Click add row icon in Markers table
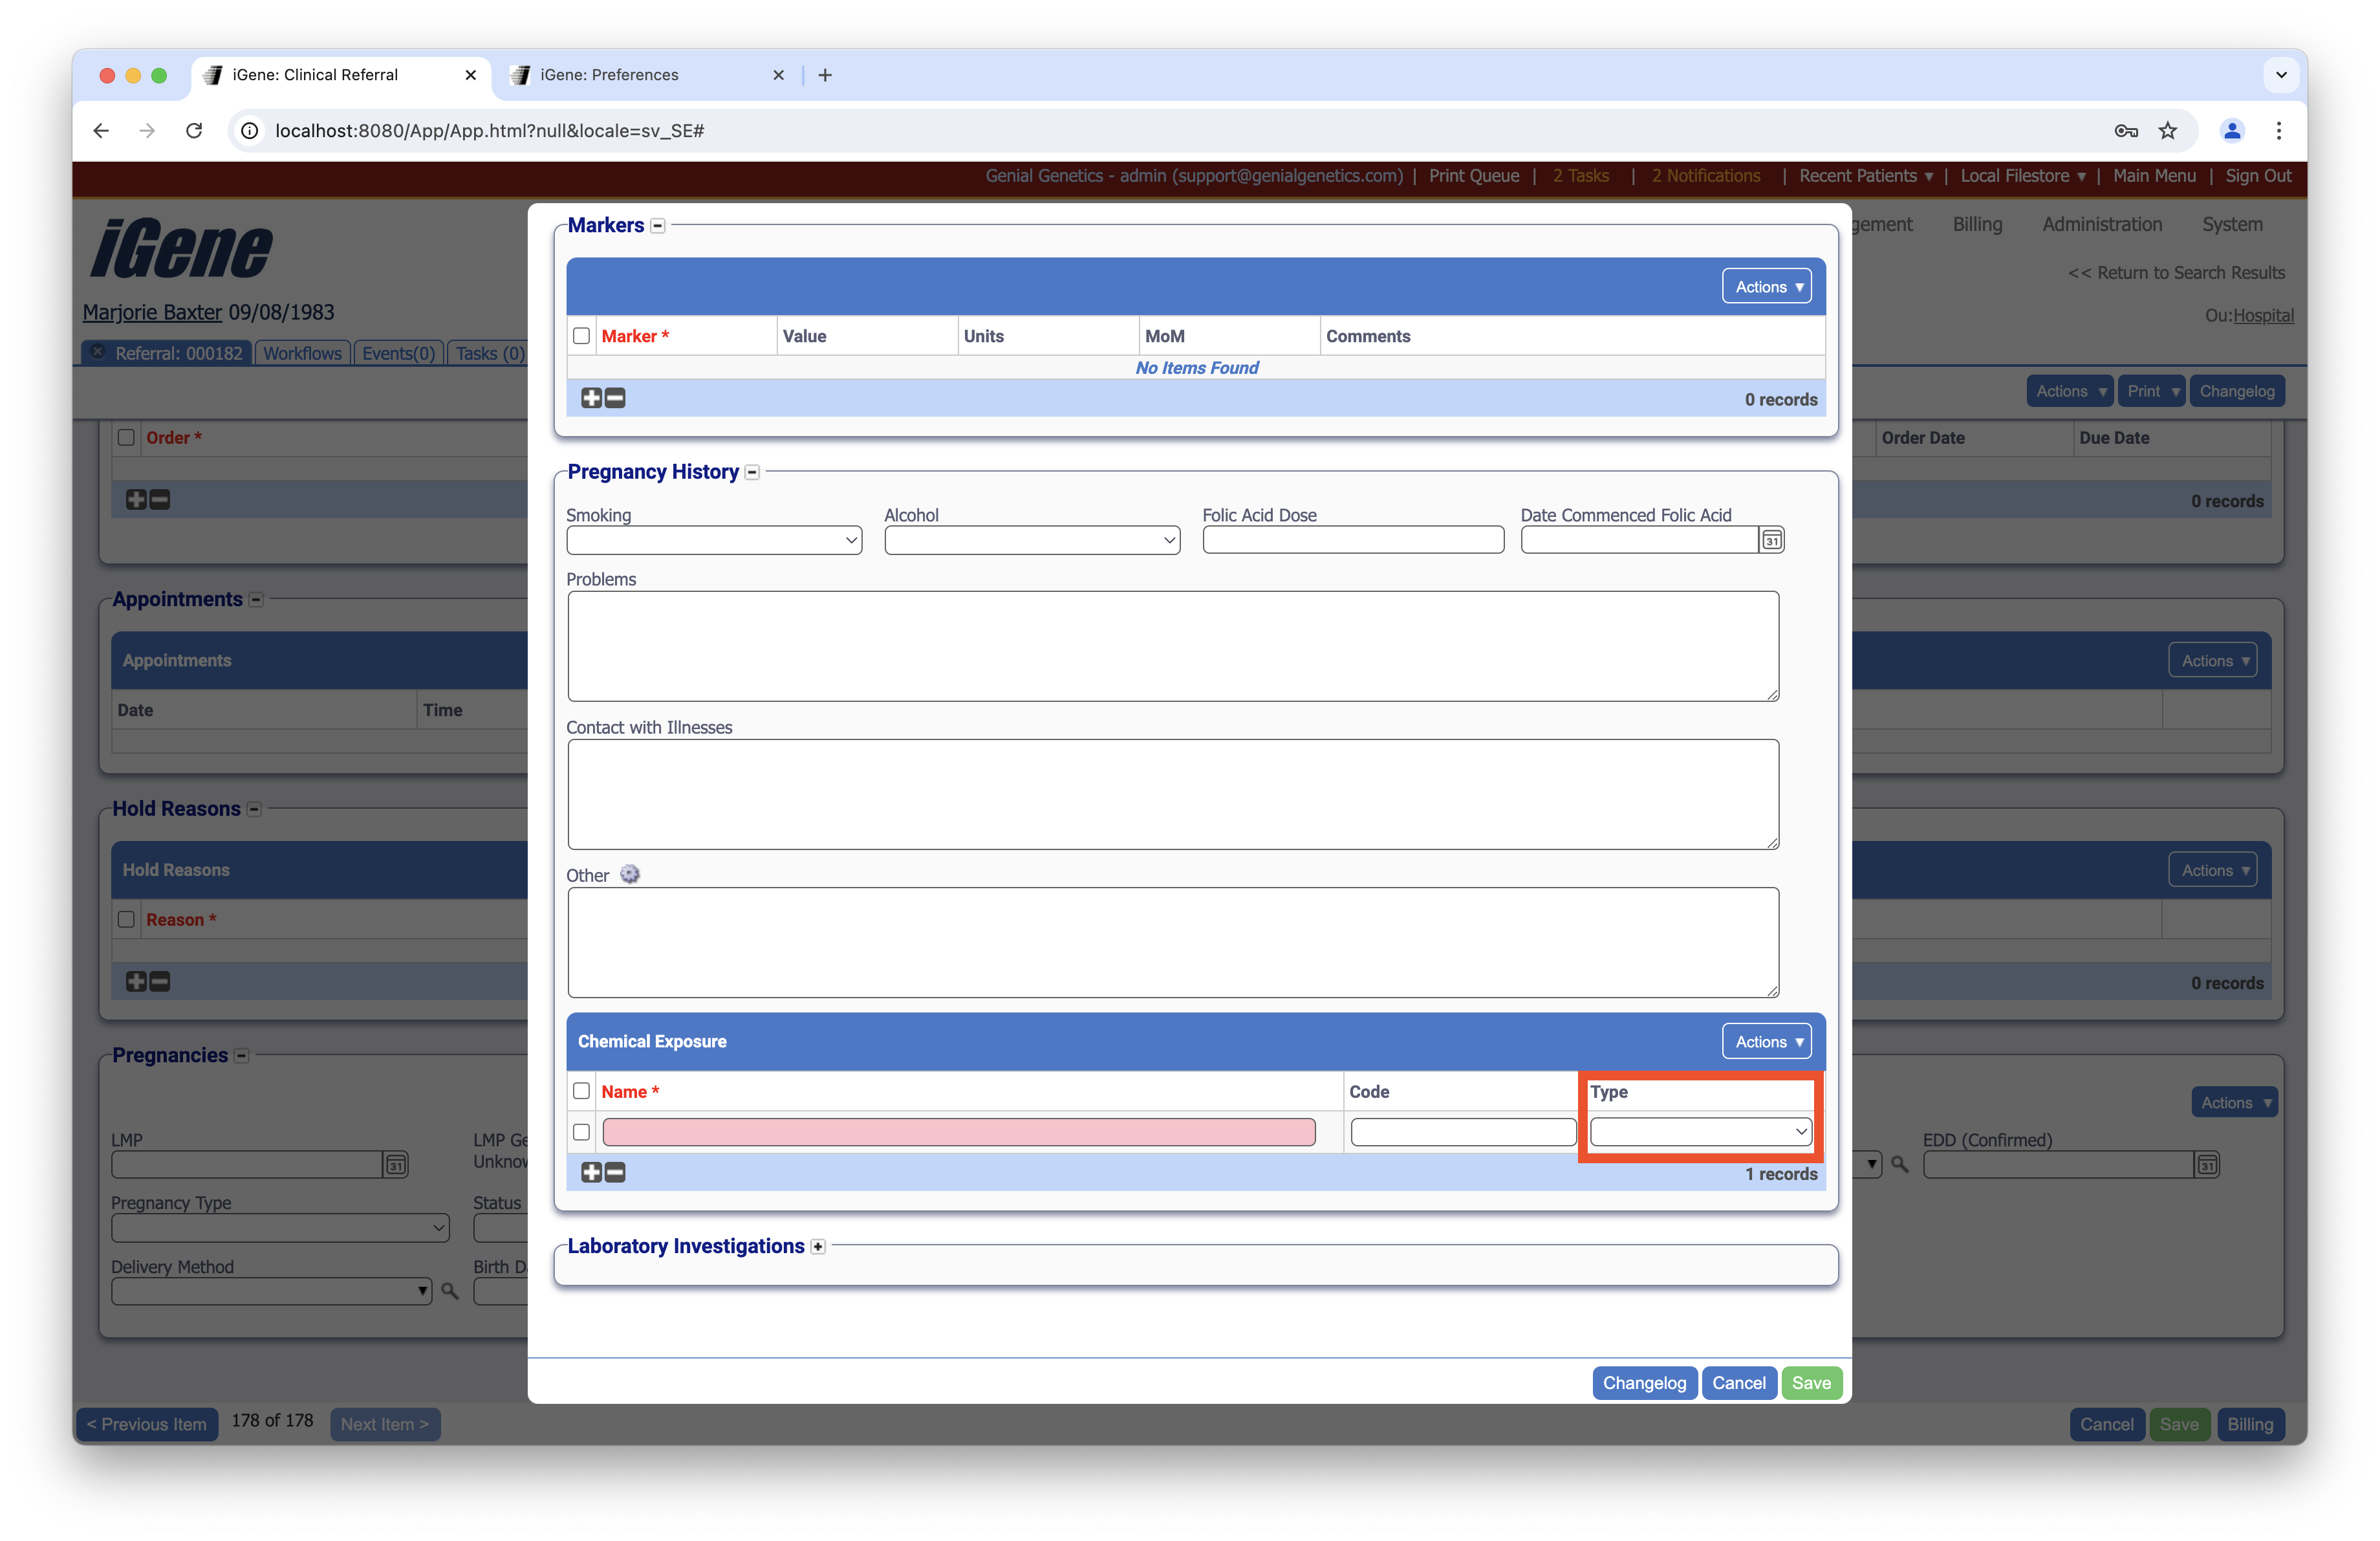 (x=591, y=398)
